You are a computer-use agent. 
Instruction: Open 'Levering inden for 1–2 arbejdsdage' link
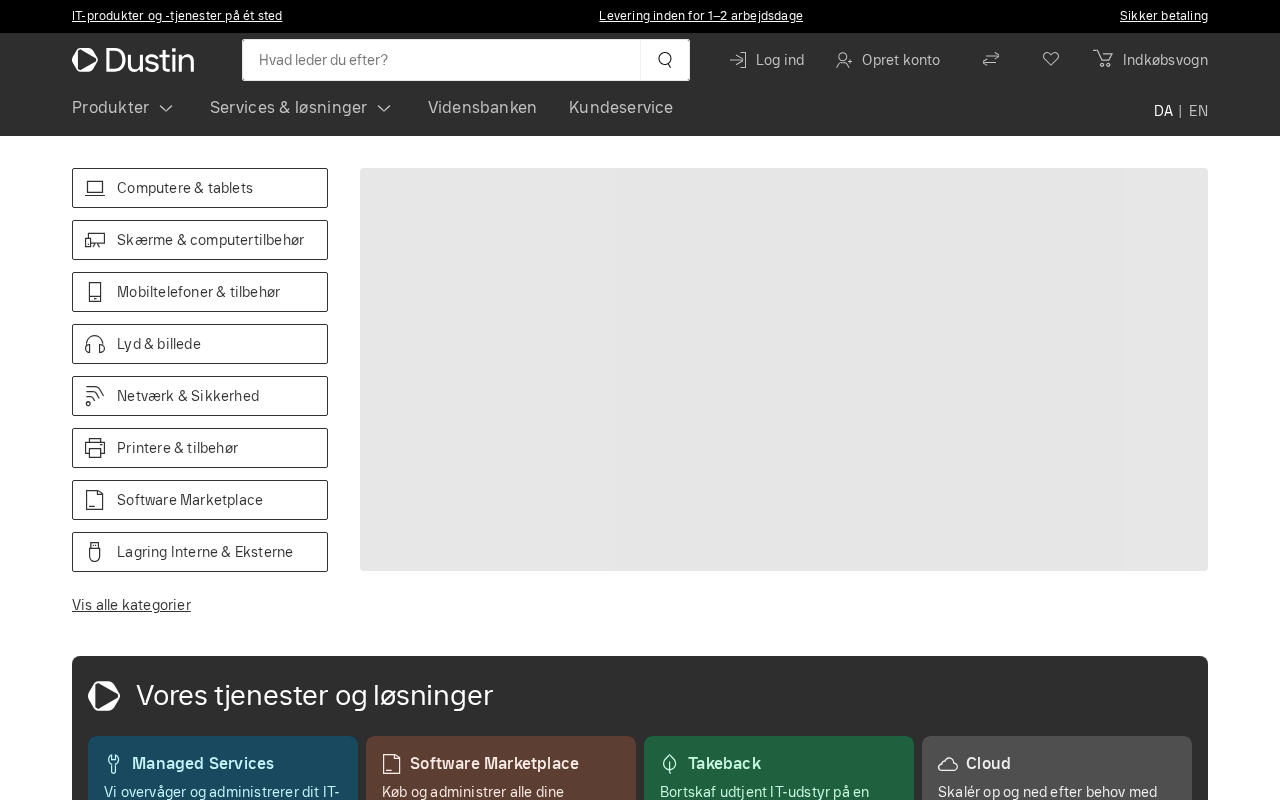point(701,16)
